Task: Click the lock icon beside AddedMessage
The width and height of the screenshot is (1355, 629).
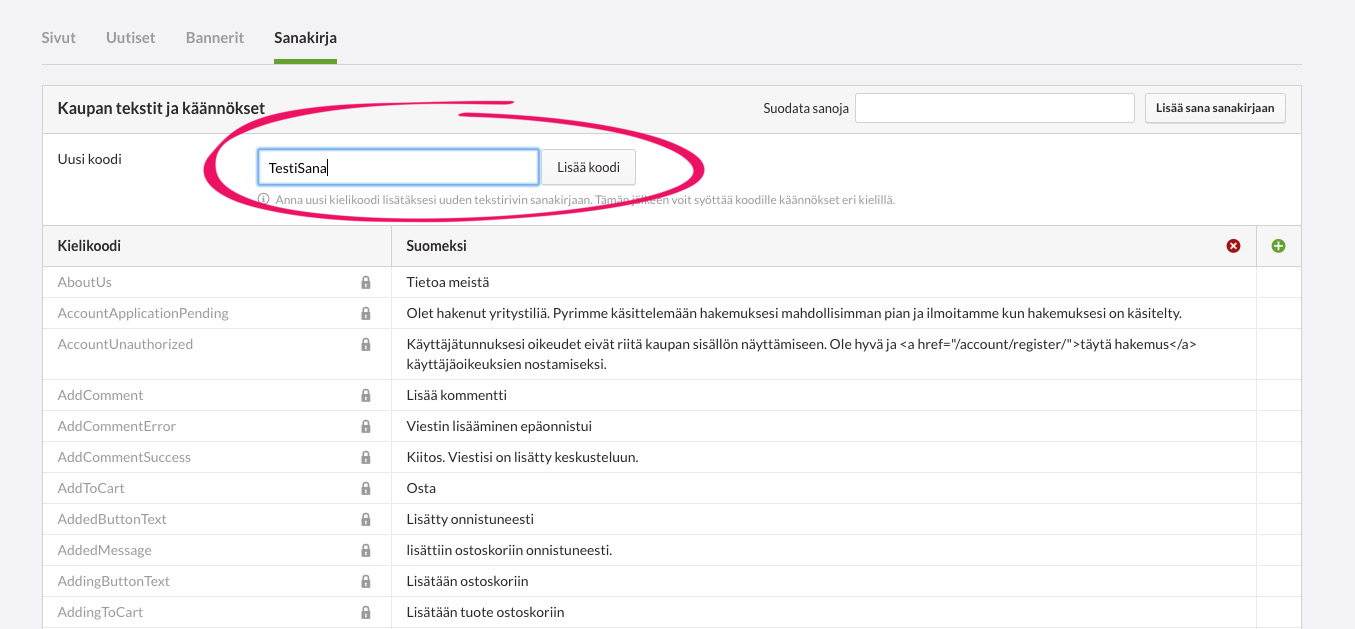Action: [366, 551]
